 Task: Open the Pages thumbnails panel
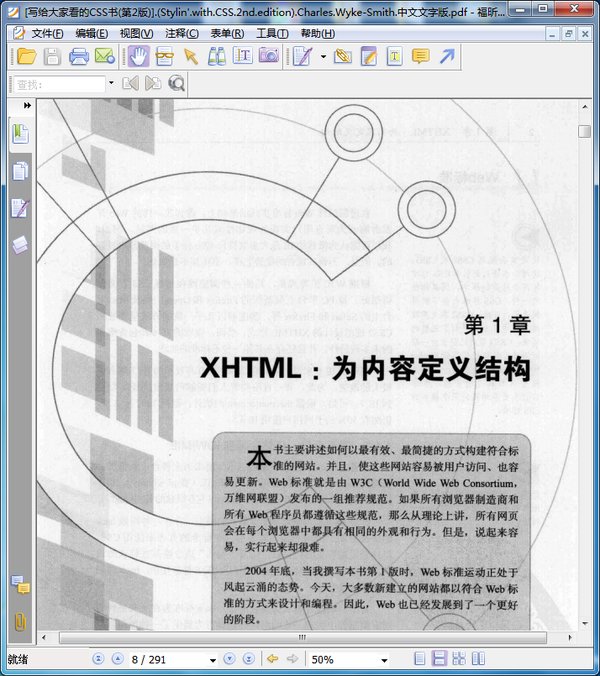pos(20,171)
